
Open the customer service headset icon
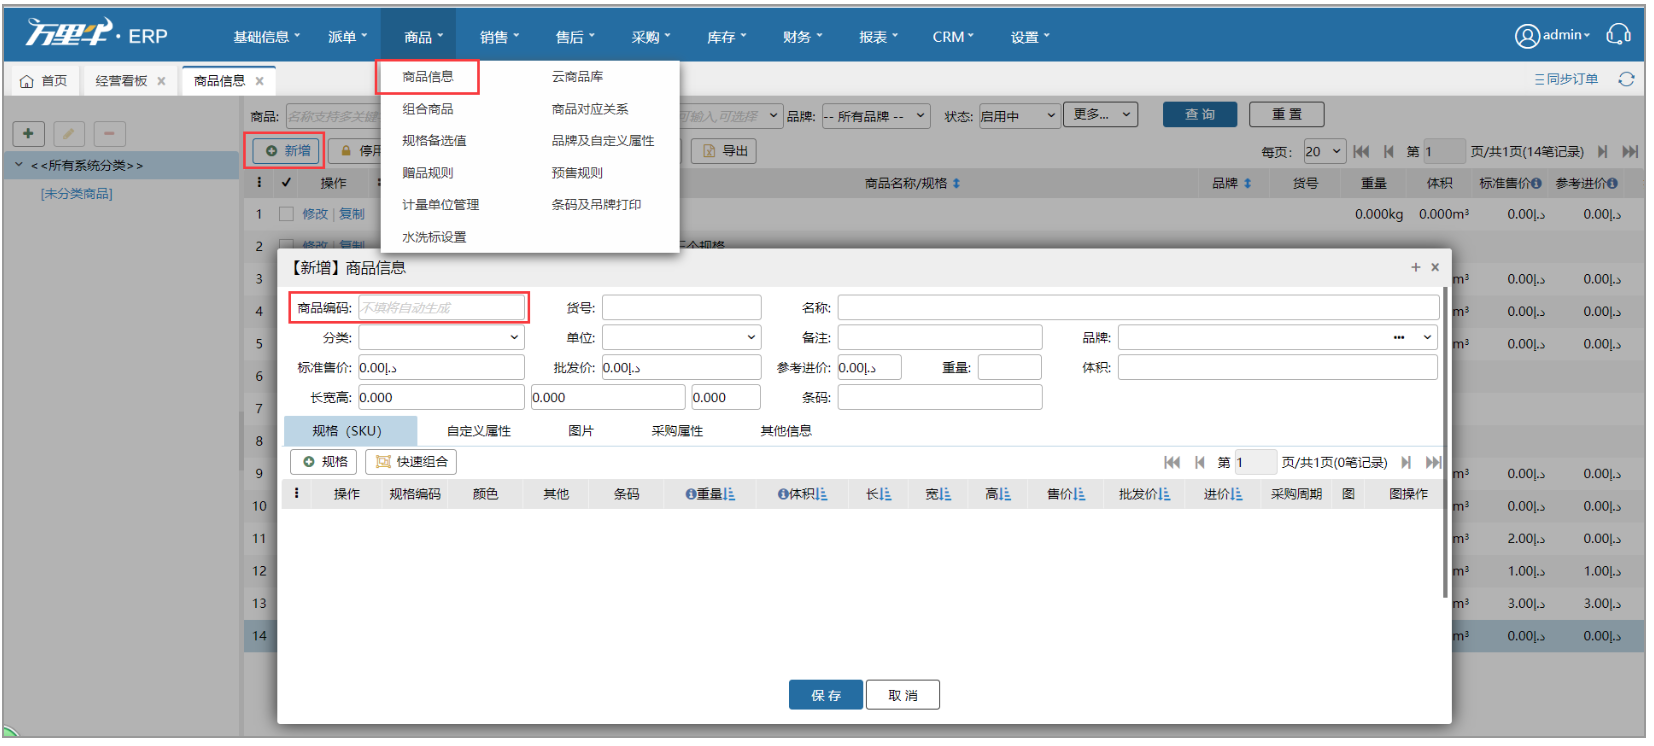click(1618, 35)
